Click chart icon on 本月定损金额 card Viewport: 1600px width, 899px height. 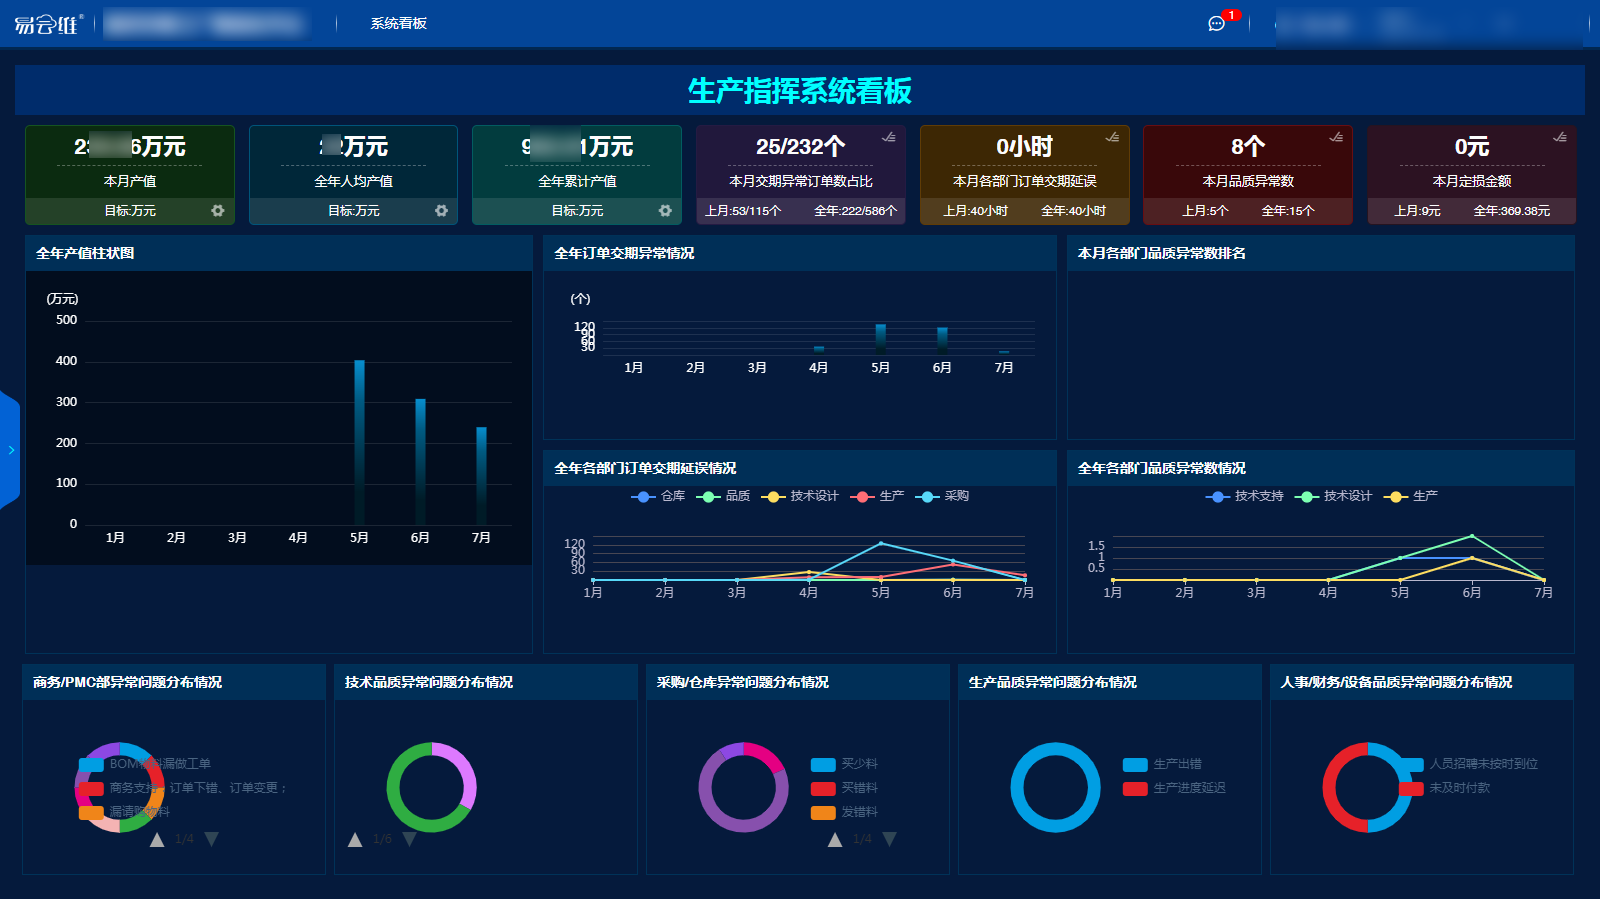point(1560,137)
